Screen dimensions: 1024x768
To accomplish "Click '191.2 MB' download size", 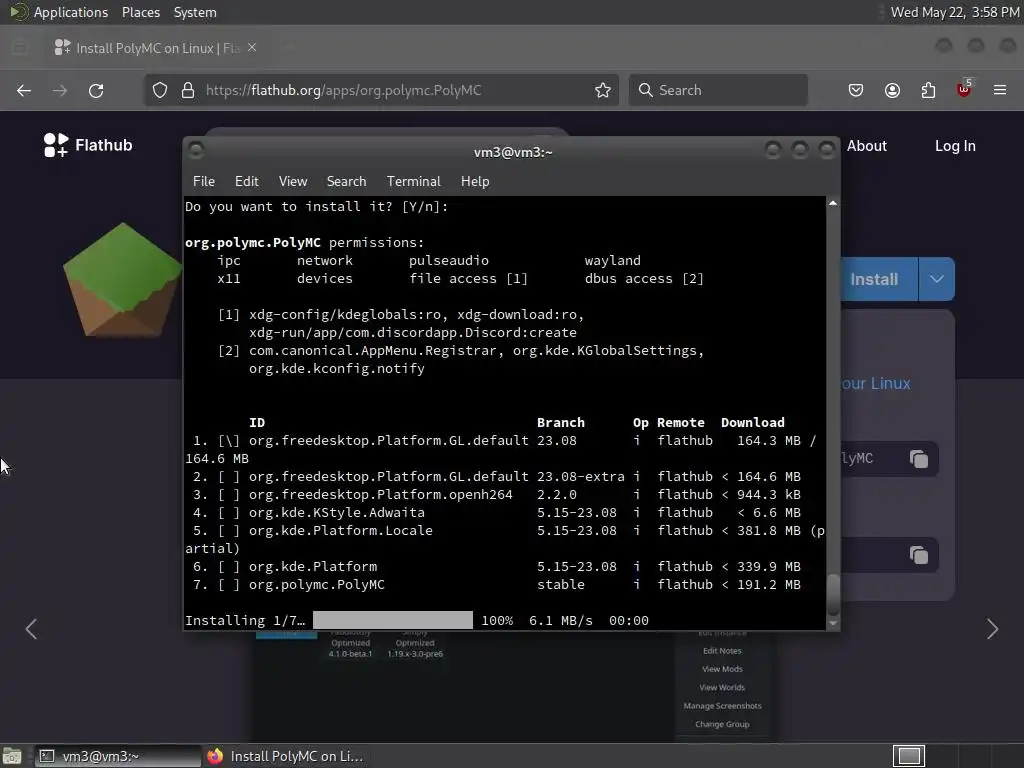I will point(769,584).
